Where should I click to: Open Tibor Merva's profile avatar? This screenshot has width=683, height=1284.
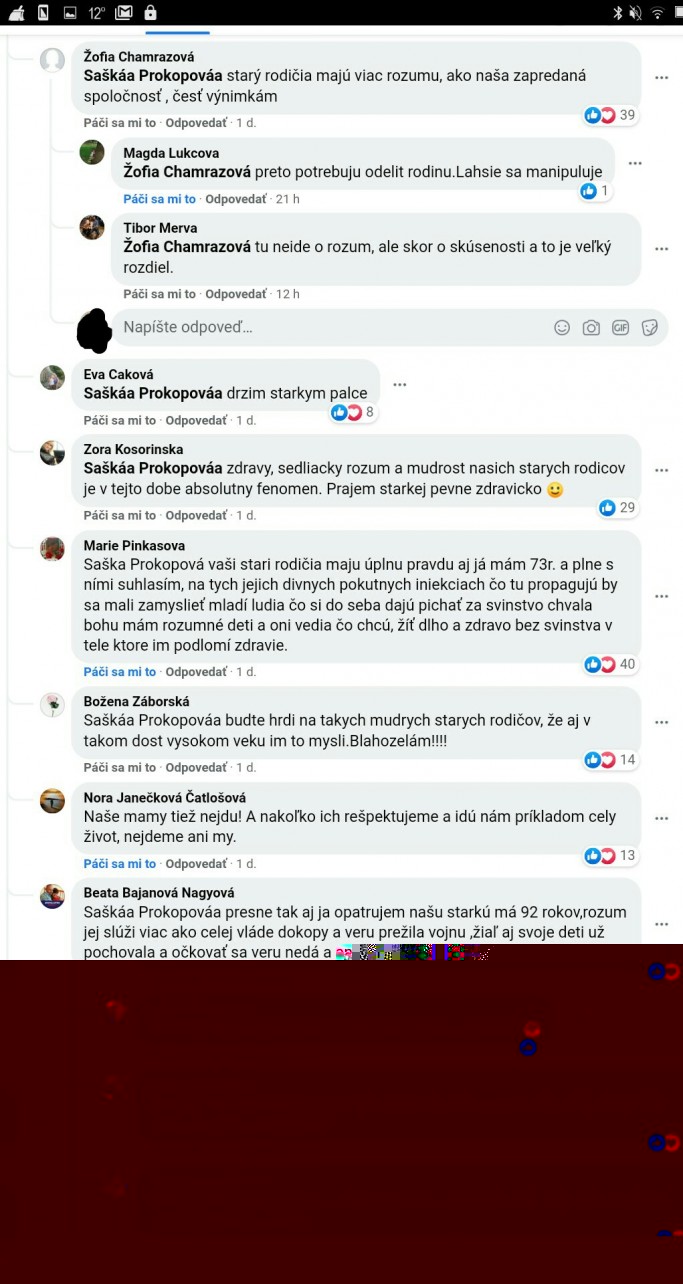pos(92,227)
